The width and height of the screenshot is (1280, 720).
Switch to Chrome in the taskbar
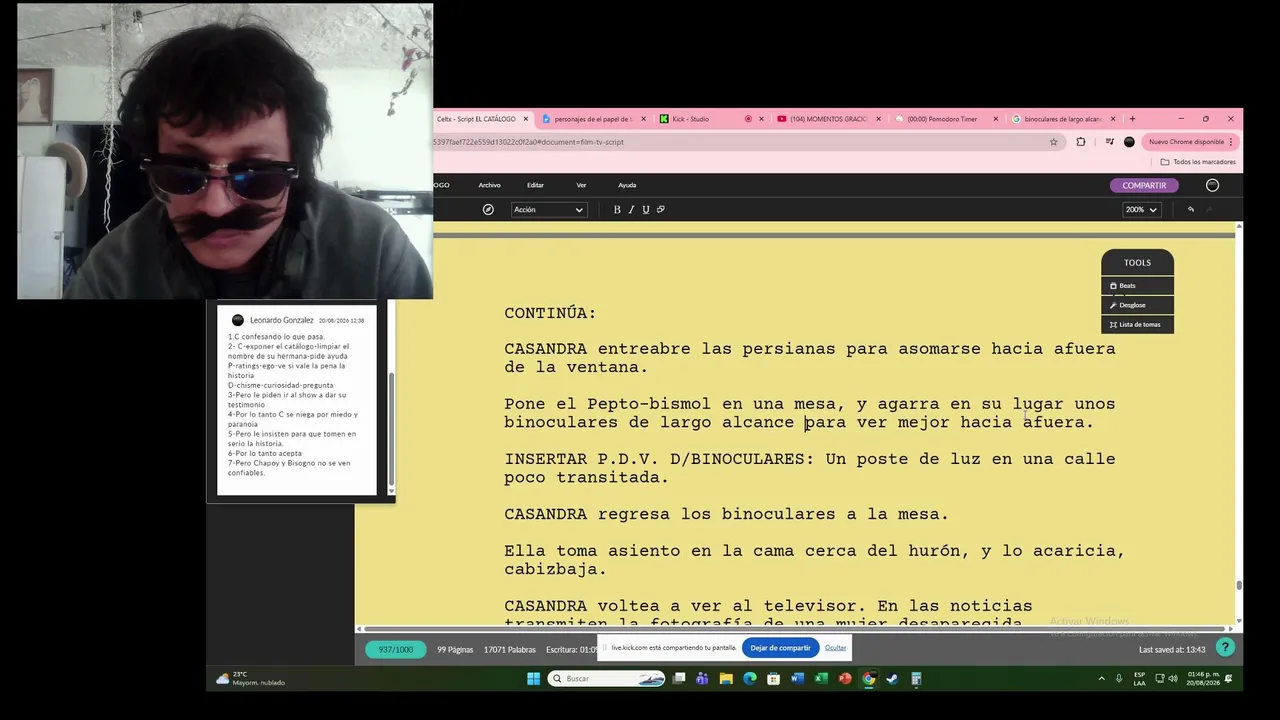click(x=869, y=679)
